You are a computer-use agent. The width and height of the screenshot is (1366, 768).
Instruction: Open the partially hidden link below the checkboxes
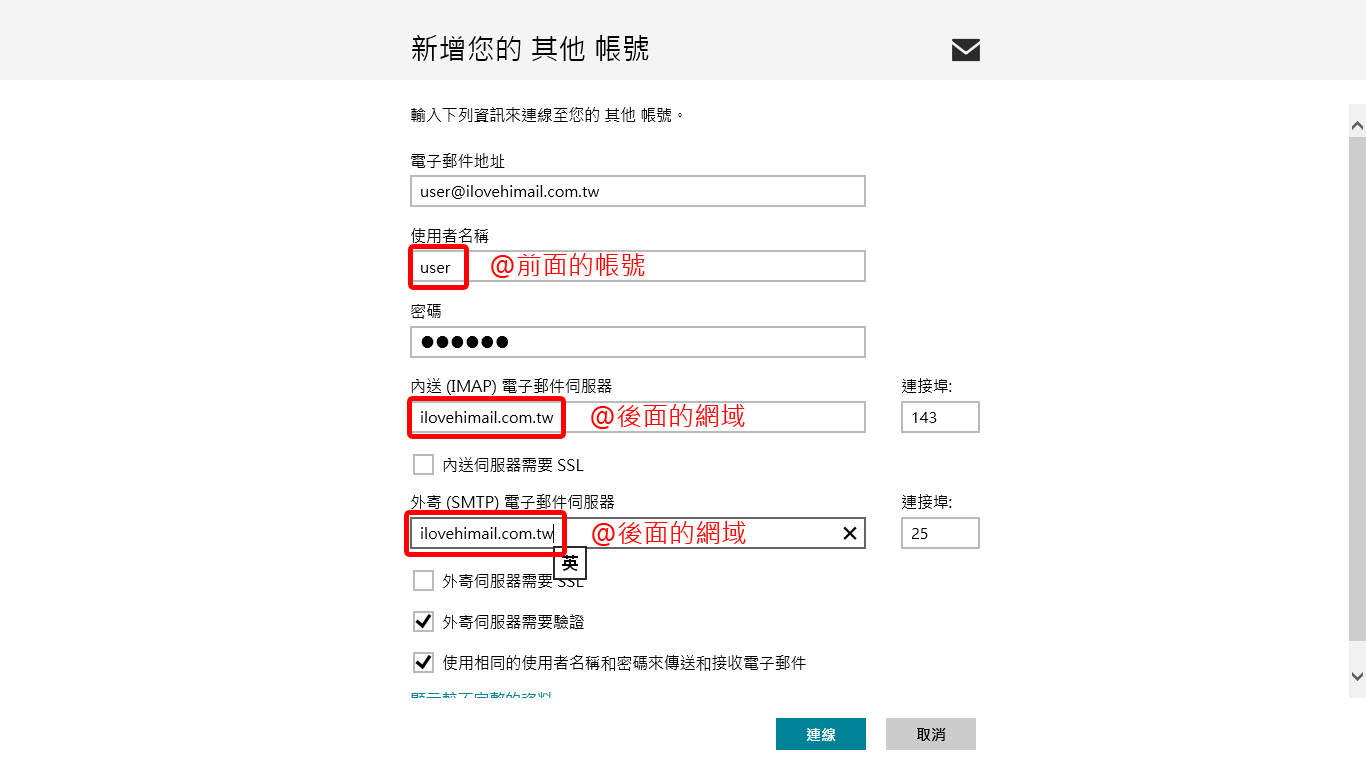(481, 696)
